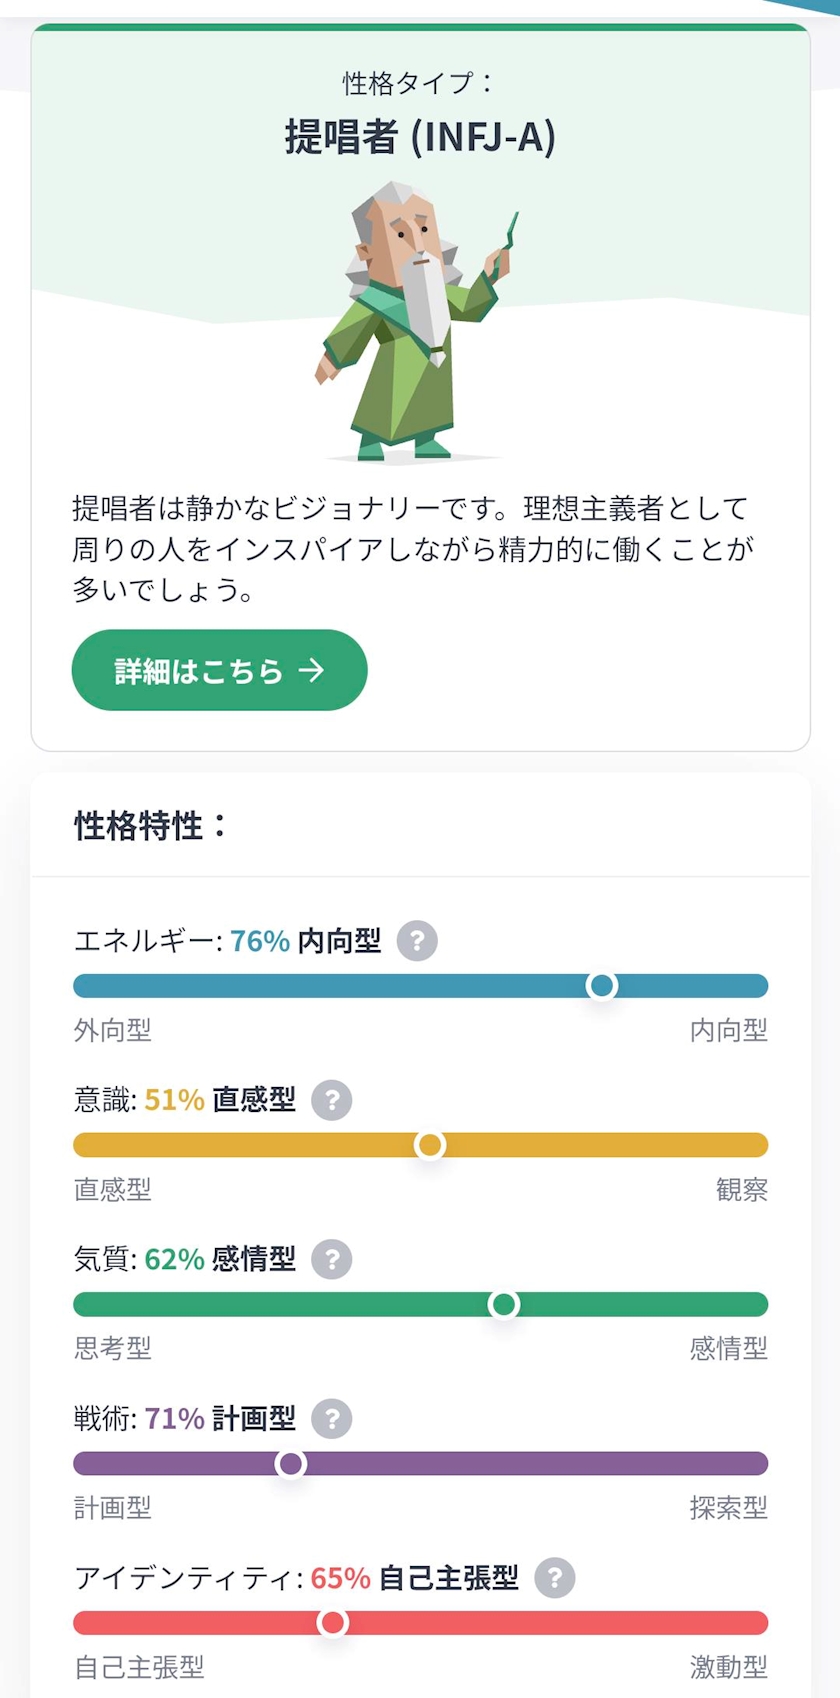Click the red アイデンティティ slider handle
The image size is (840, 1698).
333,1622
